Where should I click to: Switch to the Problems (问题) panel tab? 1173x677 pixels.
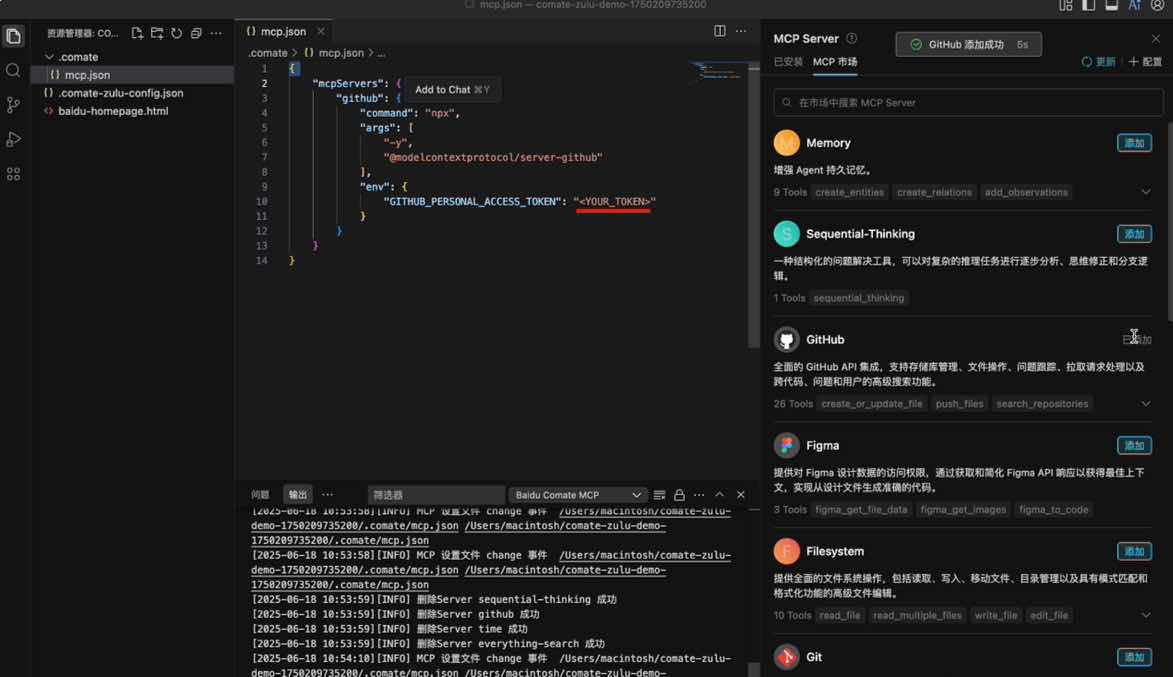pyautogui.click(x=260, y=494)
